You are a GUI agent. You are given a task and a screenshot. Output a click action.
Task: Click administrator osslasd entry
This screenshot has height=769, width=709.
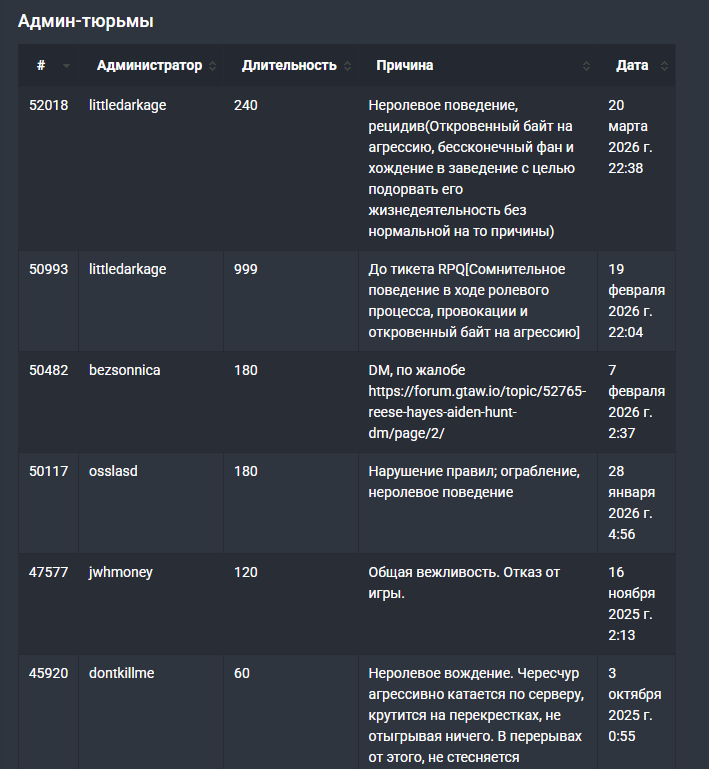(x=113, y=471)
